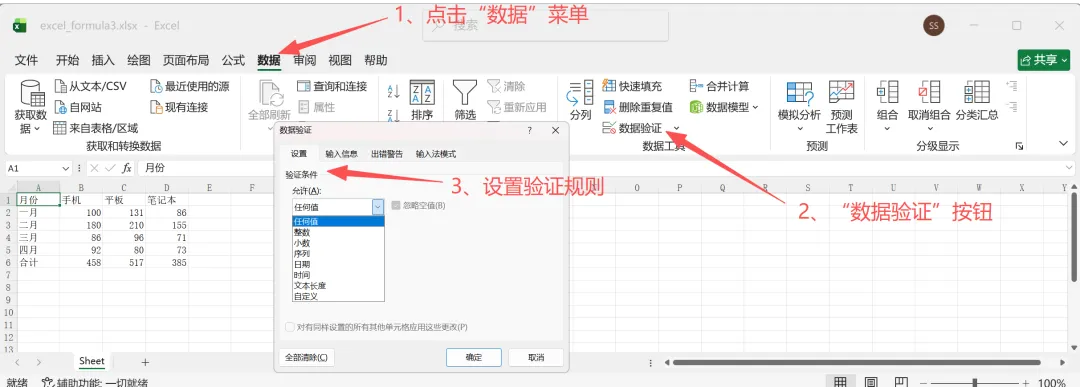Click 重新应用 (Reapply) filter
Image resolution: width=1080 pixels, height=387 pixels.
[517, 107]
